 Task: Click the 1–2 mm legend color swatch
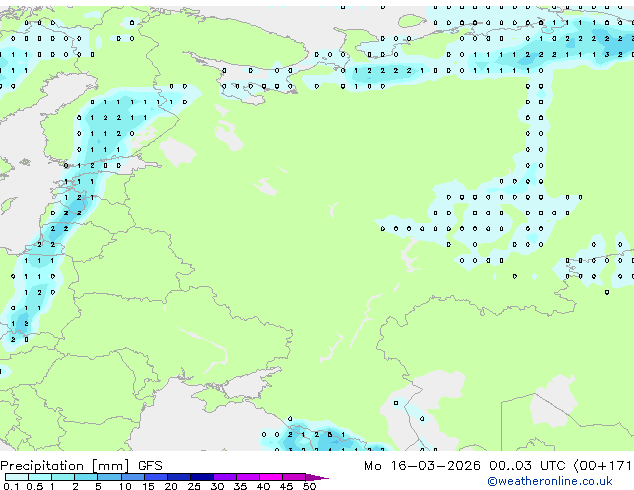coord(63,477)
